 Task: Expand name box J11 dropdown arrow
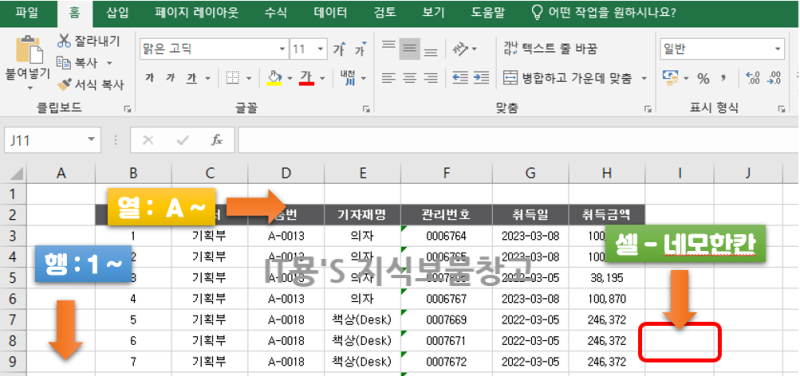[91, 139]
